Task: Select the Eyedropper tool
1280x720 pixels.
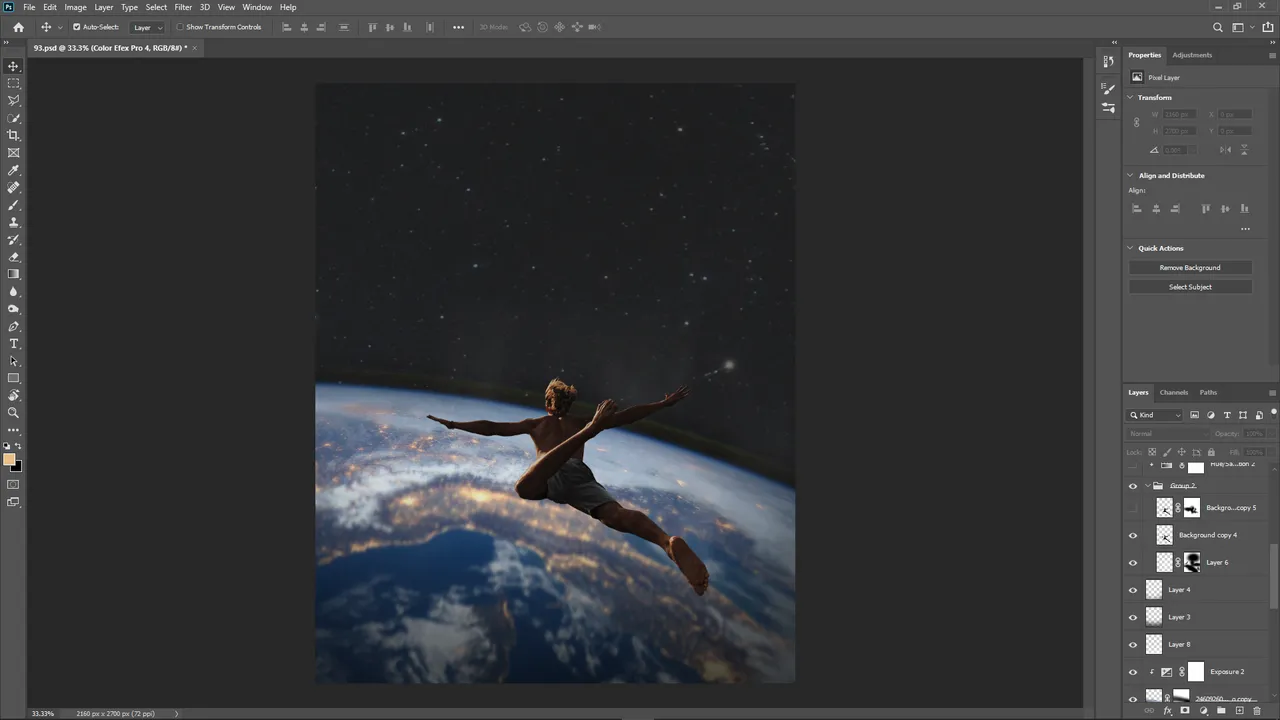Action: 13,170
